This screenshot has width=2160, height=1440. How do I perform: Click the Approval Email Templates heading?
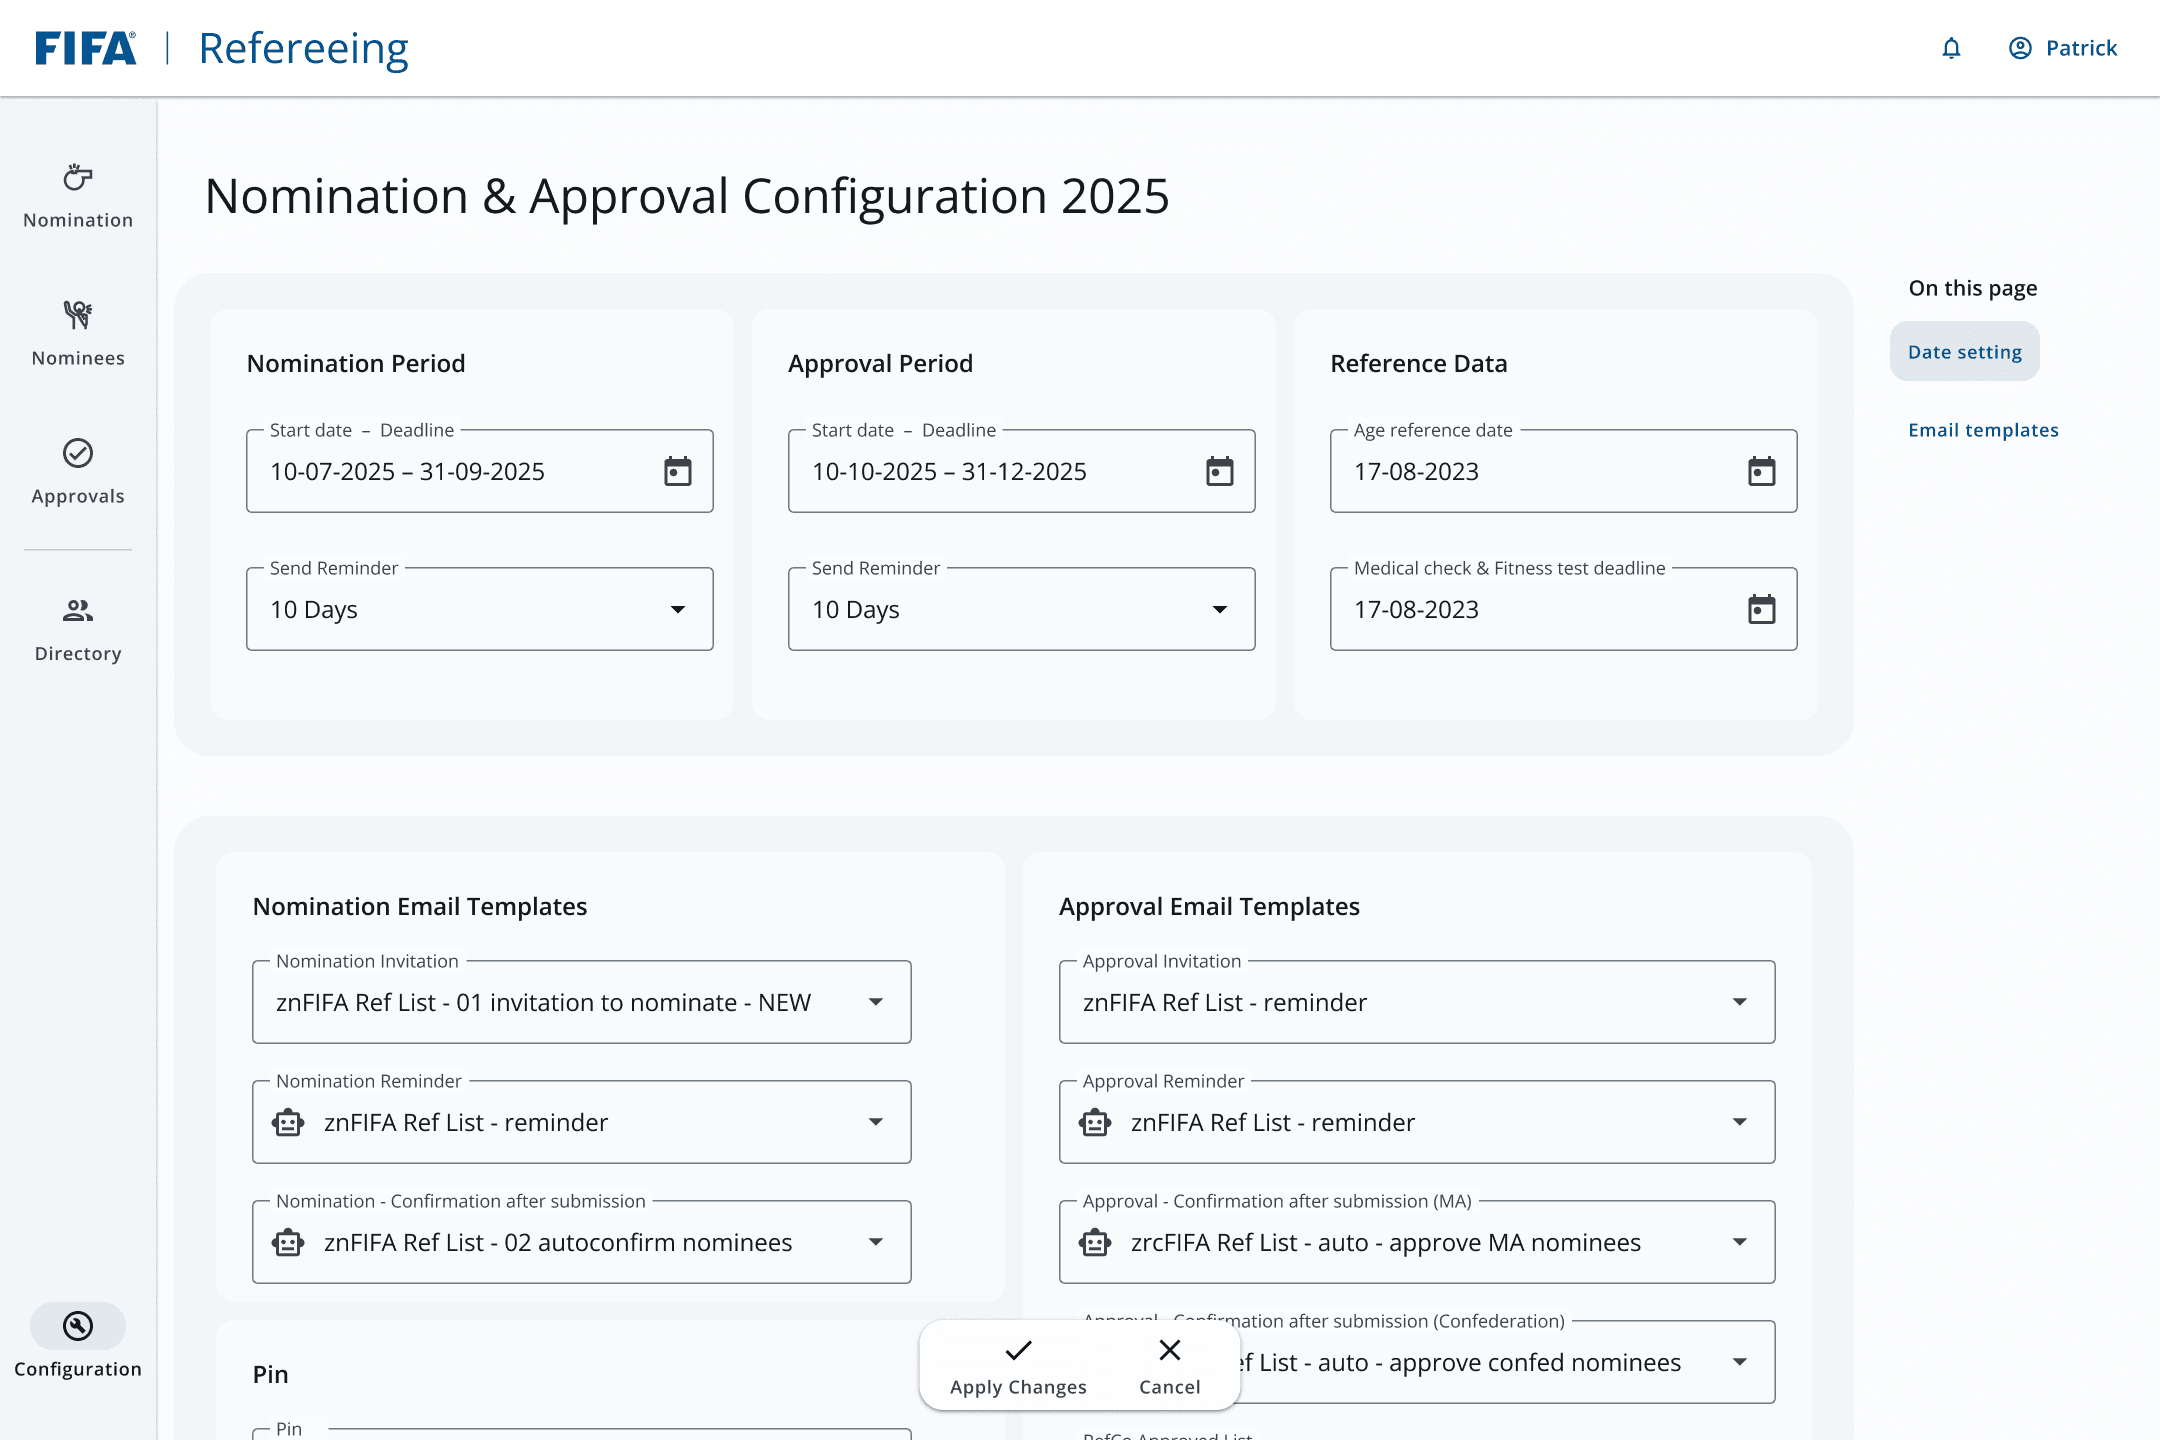(x=1209, y=906)
